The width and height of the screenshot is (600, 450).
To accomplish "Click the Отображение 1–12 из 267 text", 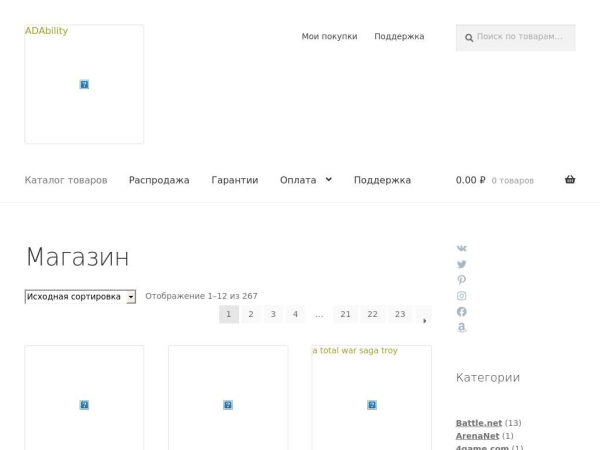I will (201, 296).
